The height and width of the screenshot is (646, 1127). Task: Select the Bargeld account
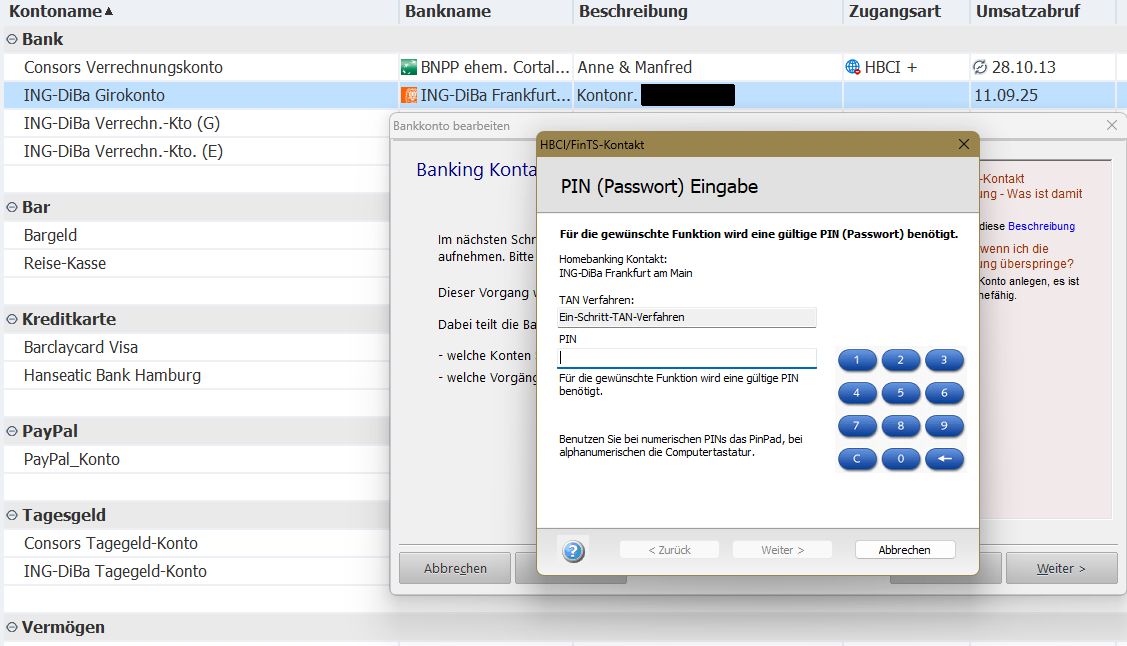click(x=196, y=235)
